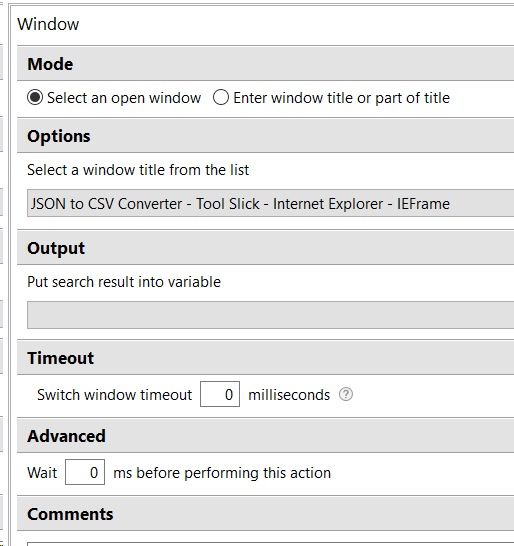Screen dimensions: 514x546
Task: Click the comments text box
Action: tap(271, 544)
